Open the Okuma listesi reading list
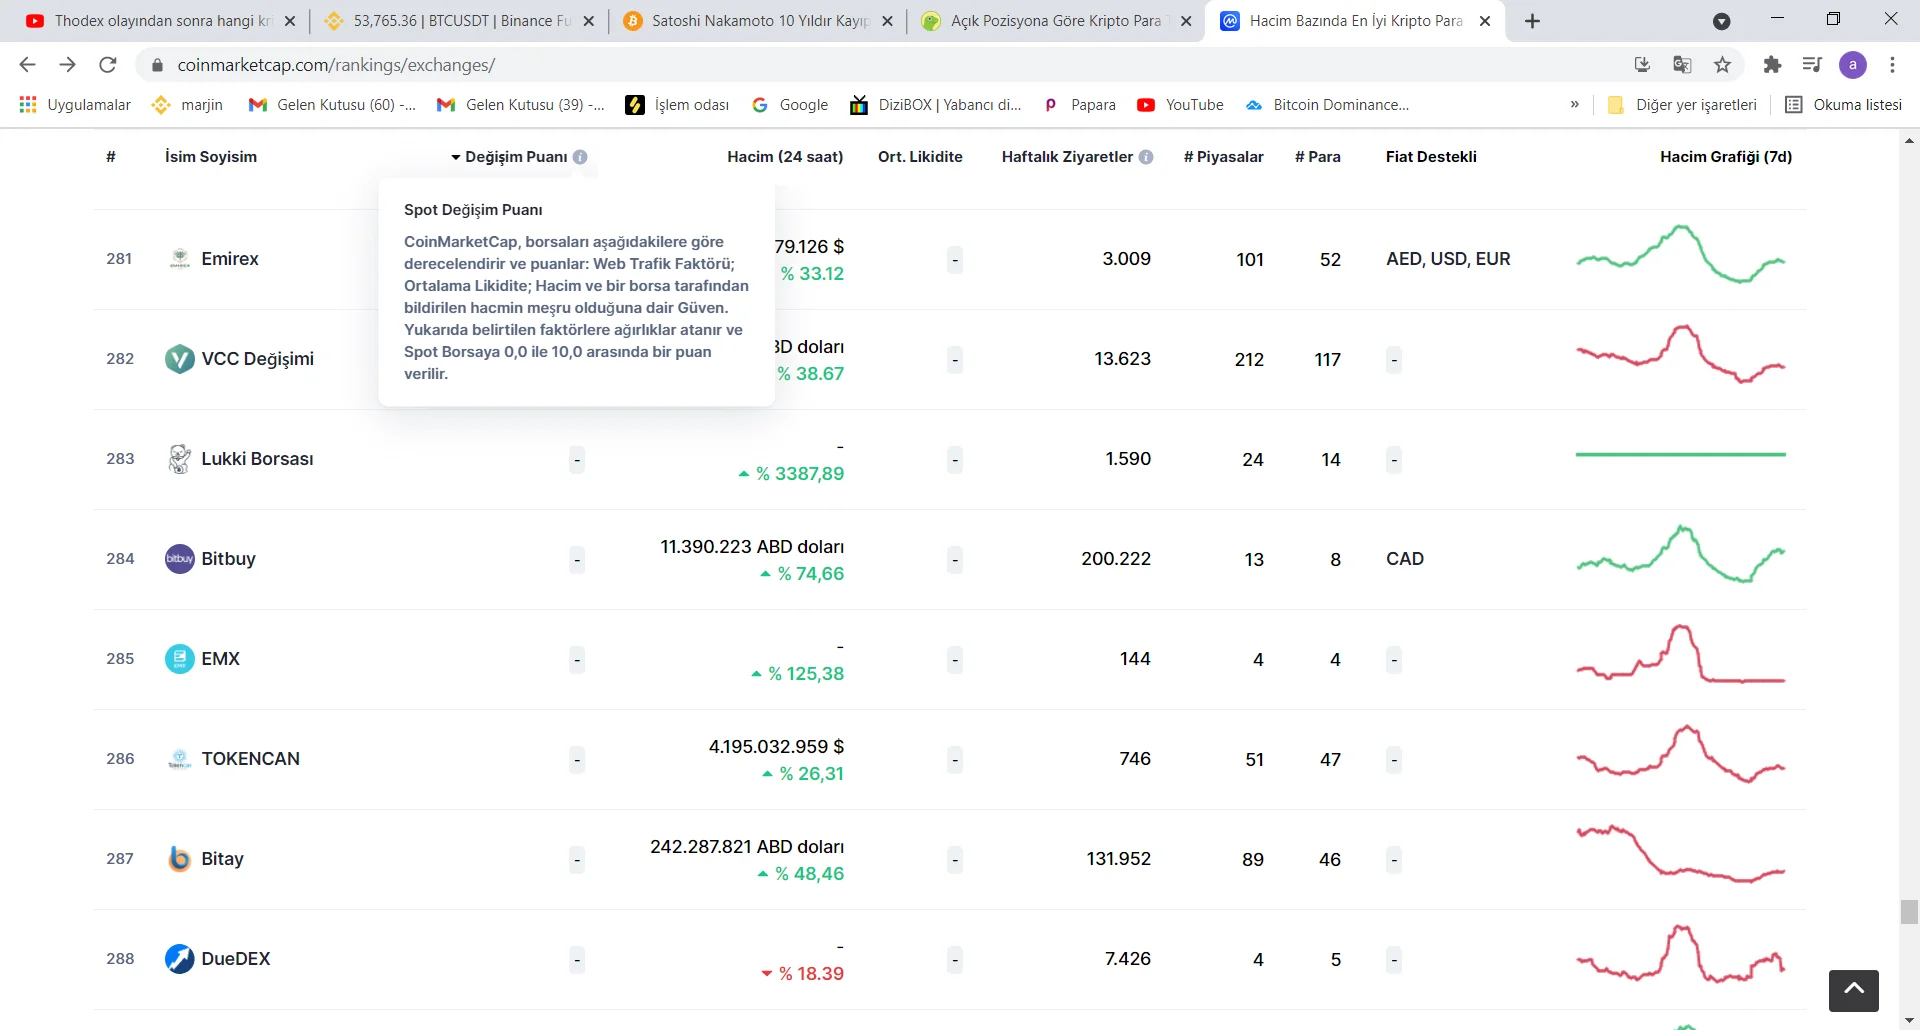The width and height of the screenshot is (1920, 1030). click(x=1844, y=105)
